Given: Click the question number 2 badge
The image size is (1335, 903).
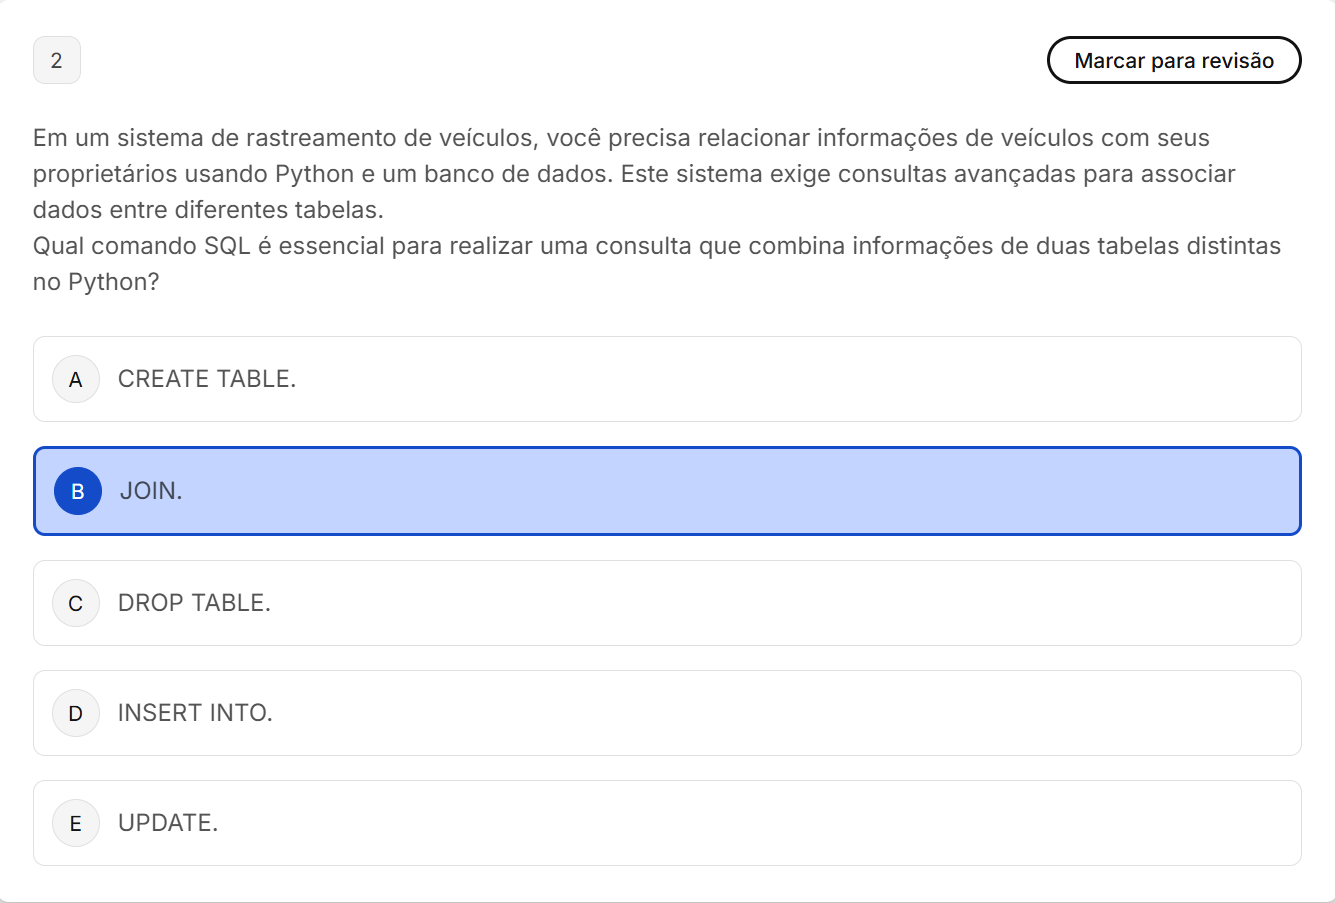Looking at the screenshot, I should (x=57, y=60).
